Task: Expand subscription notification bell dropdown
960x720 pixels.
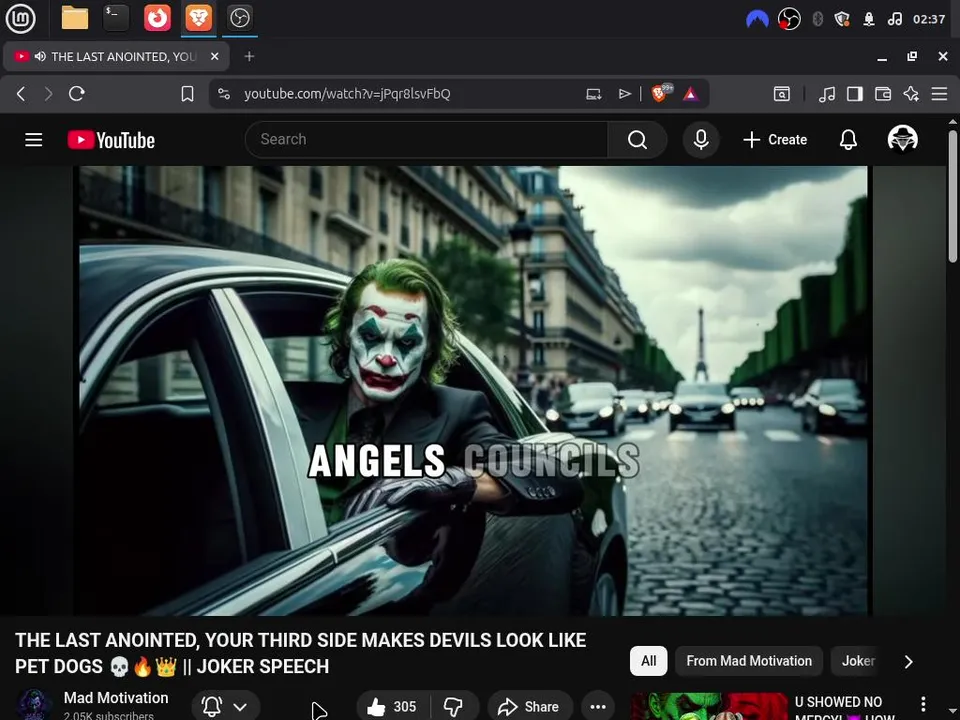Action: [x=225, y=707]
